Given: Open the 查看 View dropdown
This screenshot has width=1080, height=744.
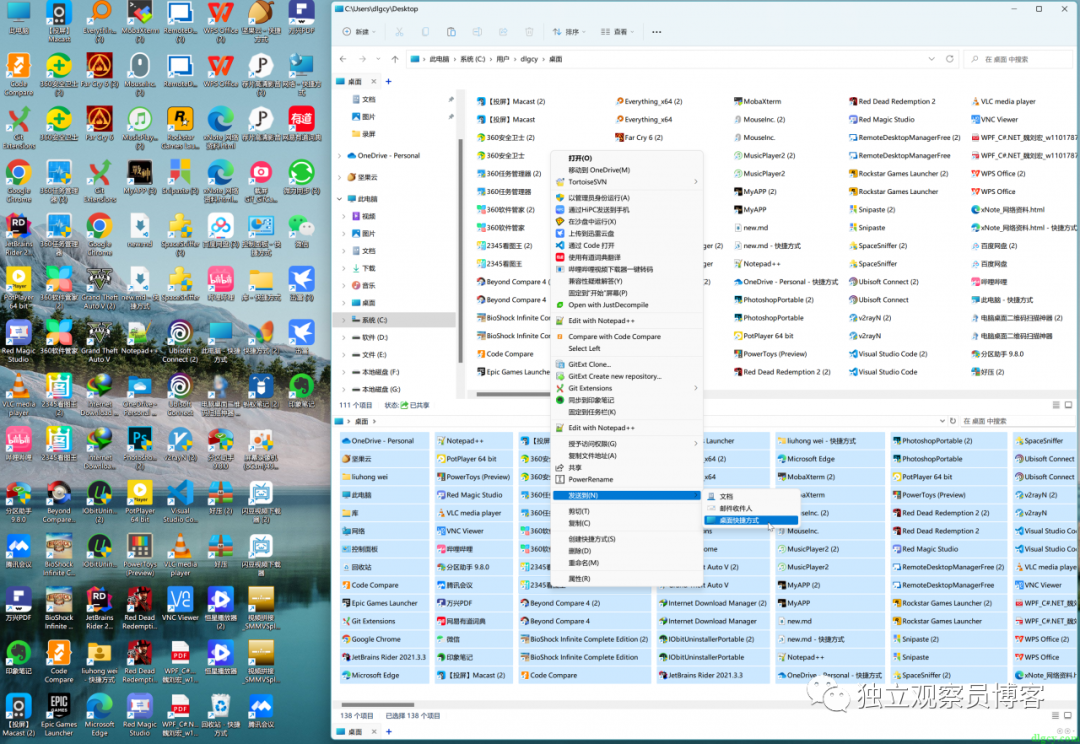Looking at the screenshot, I should (617, 32).
